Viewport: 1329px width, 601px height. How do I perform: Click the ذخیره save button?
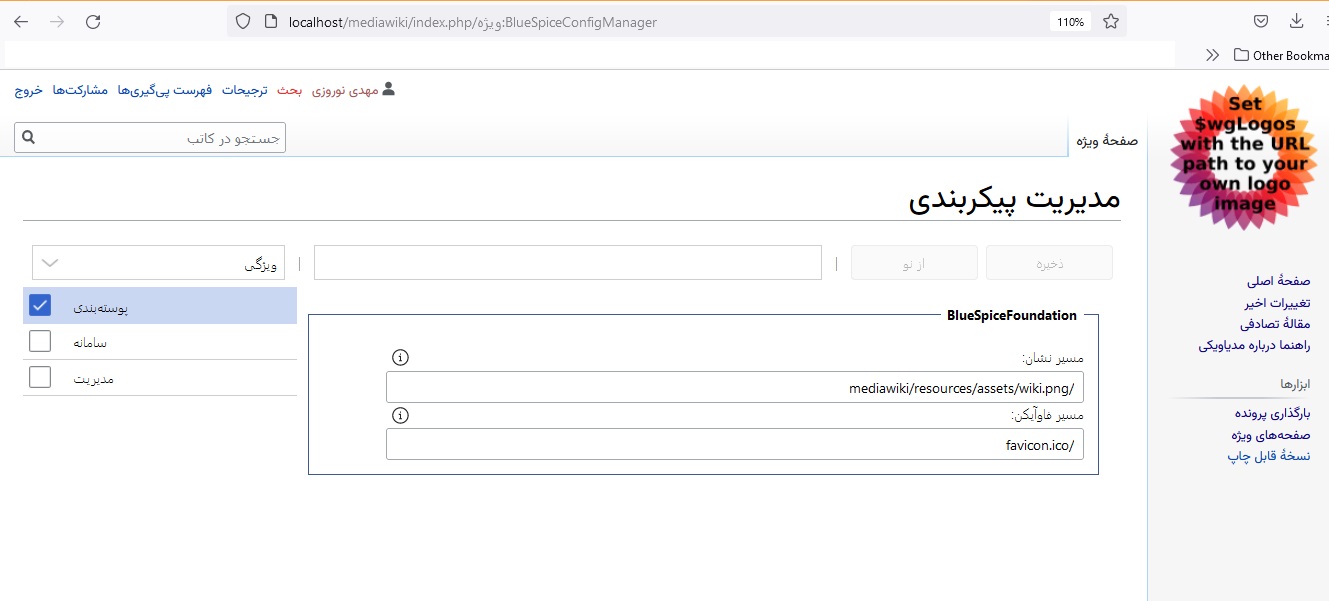pyautogui.click(x=1049, y=263)
